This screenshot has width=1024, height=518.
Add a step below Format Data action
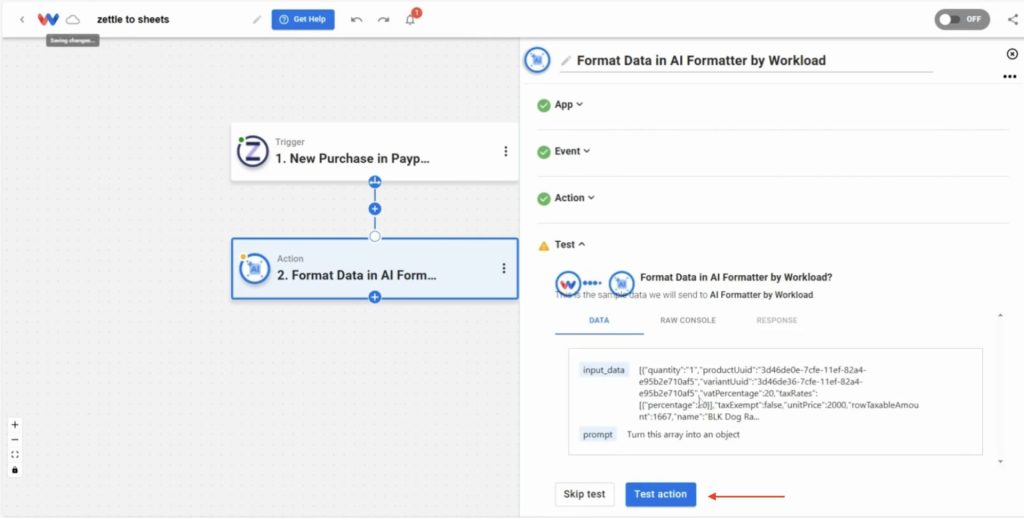tap(375, 297)
